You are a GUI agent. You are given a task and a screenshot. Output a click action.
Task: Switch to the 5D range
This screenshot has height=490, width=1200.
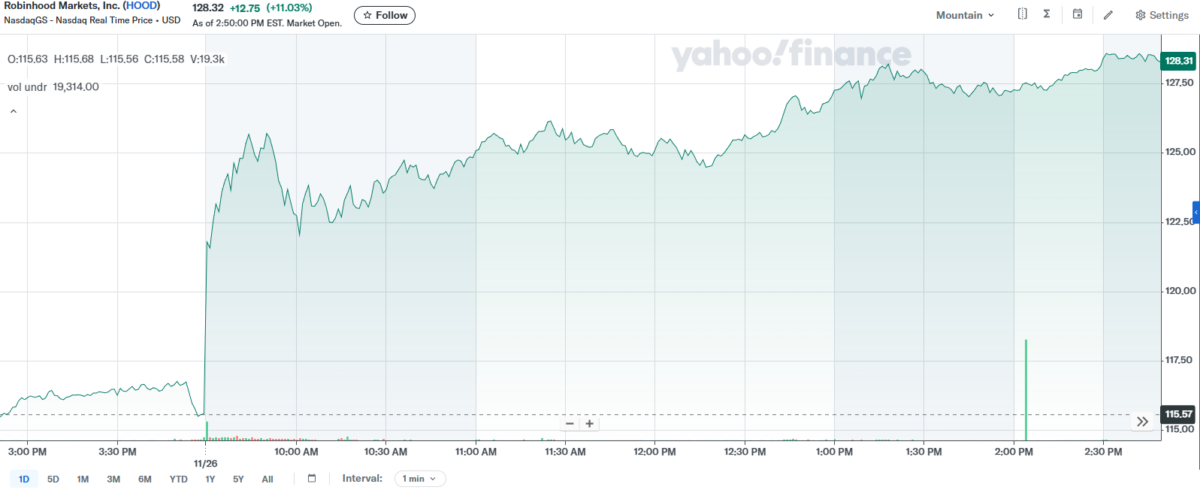coord(53,479)
